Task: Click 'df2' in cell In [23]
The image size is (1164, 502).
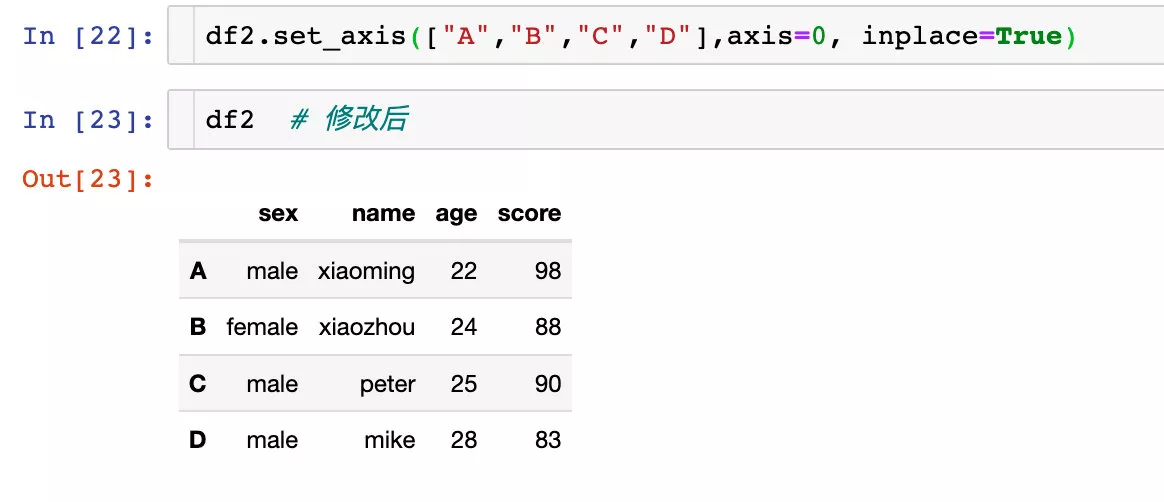Action: [230, 120]
